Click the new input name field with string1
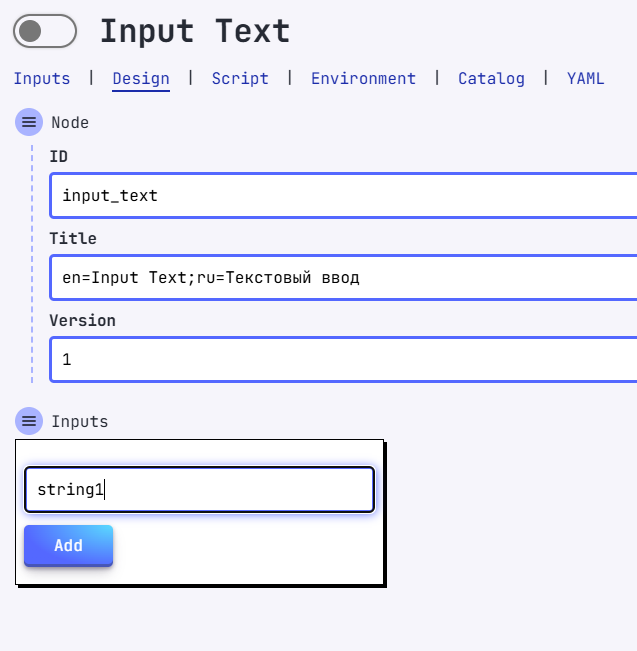The image size is (637, 651). tap(199, 490)
